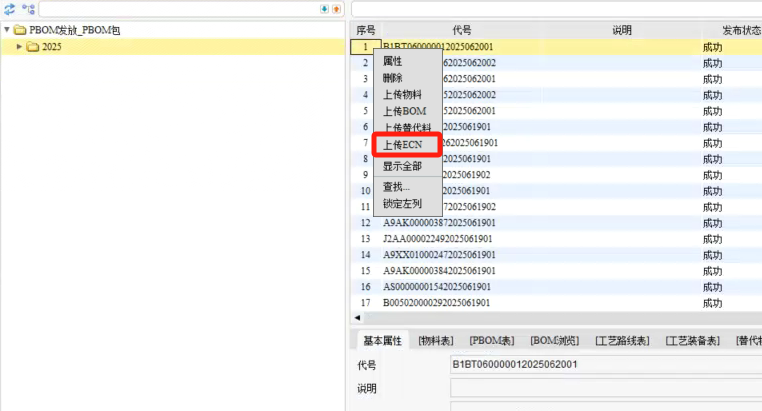The width and height of the screenshot is (762, 411).
Task: Click 成功 status in row 12
Action: tap(712, 223)
